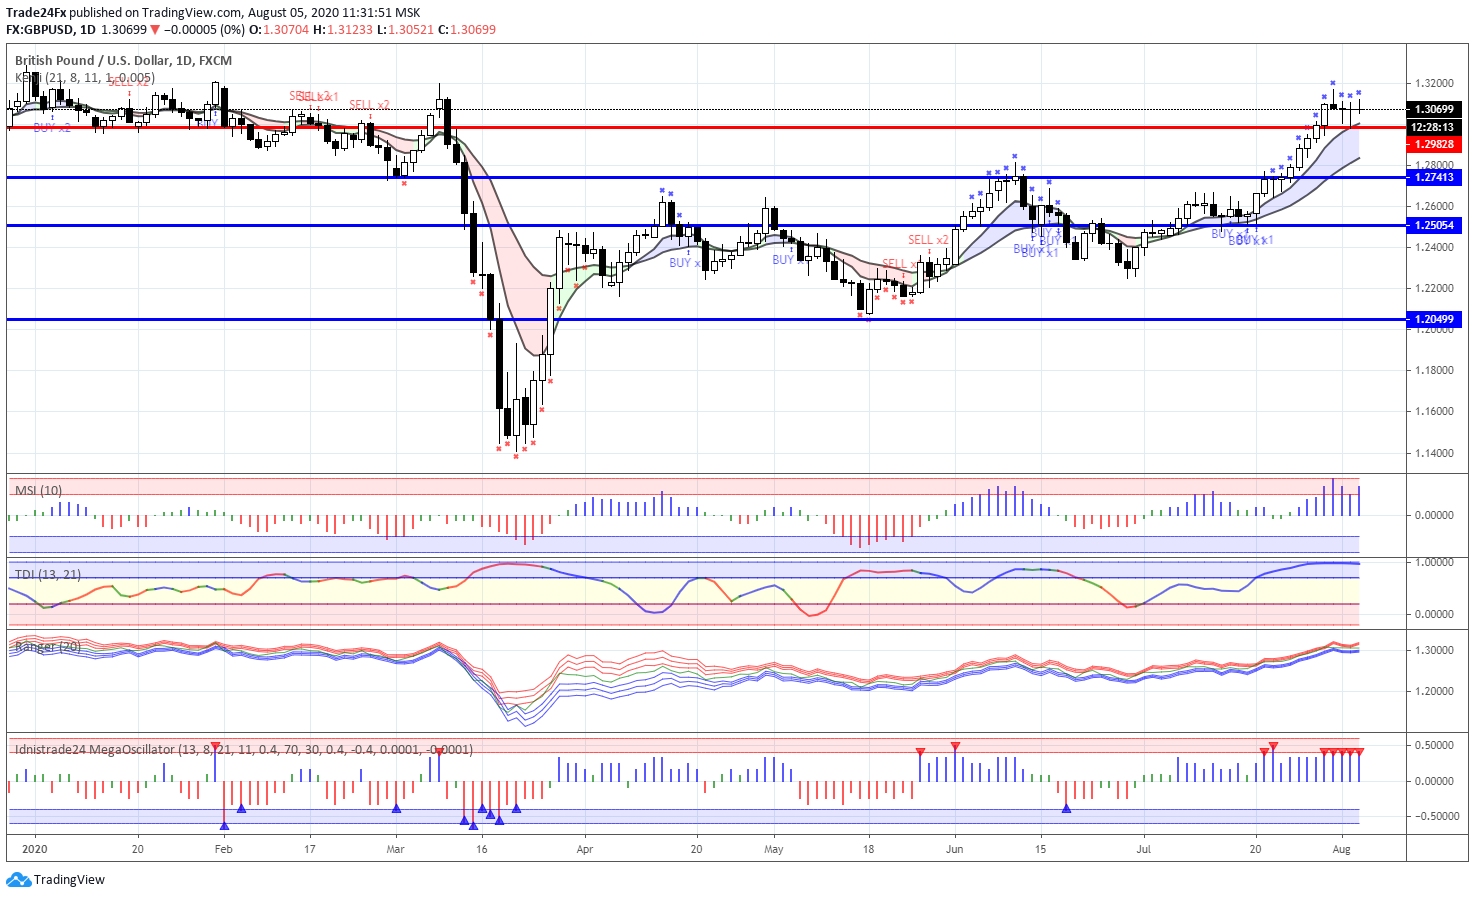Select the blue 1.27413 price label
Screen dimensions: 1475x898
pyautogui.click(x=1434, y=177)
